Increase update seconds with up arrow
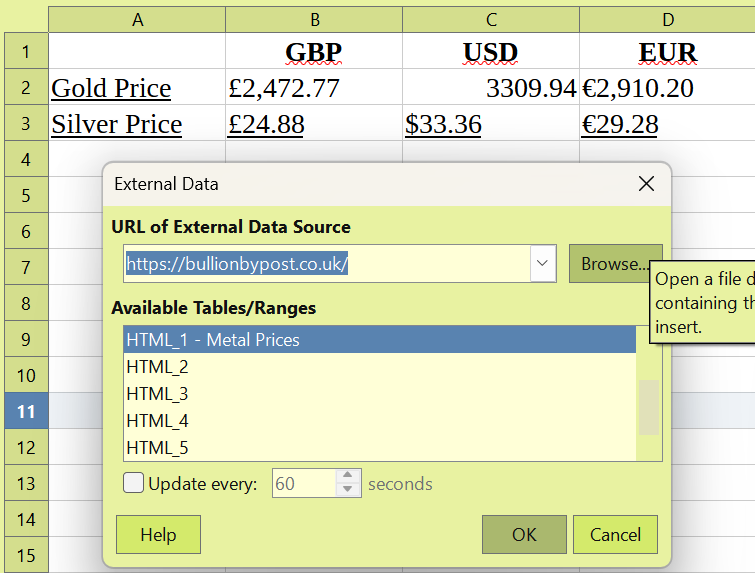755x573 pixels. (348, 476)
